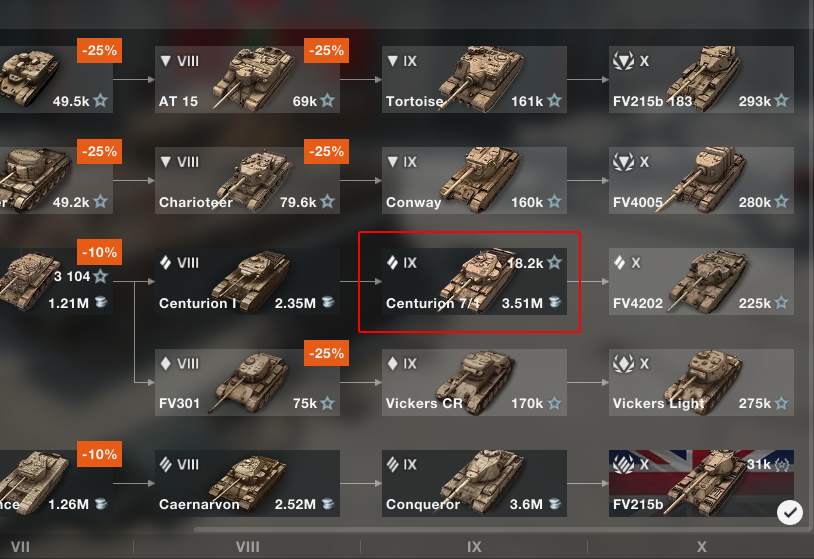Click the credits icon beside Centurion I price
The width and height of the screenshot is (814, 559).
327,303
